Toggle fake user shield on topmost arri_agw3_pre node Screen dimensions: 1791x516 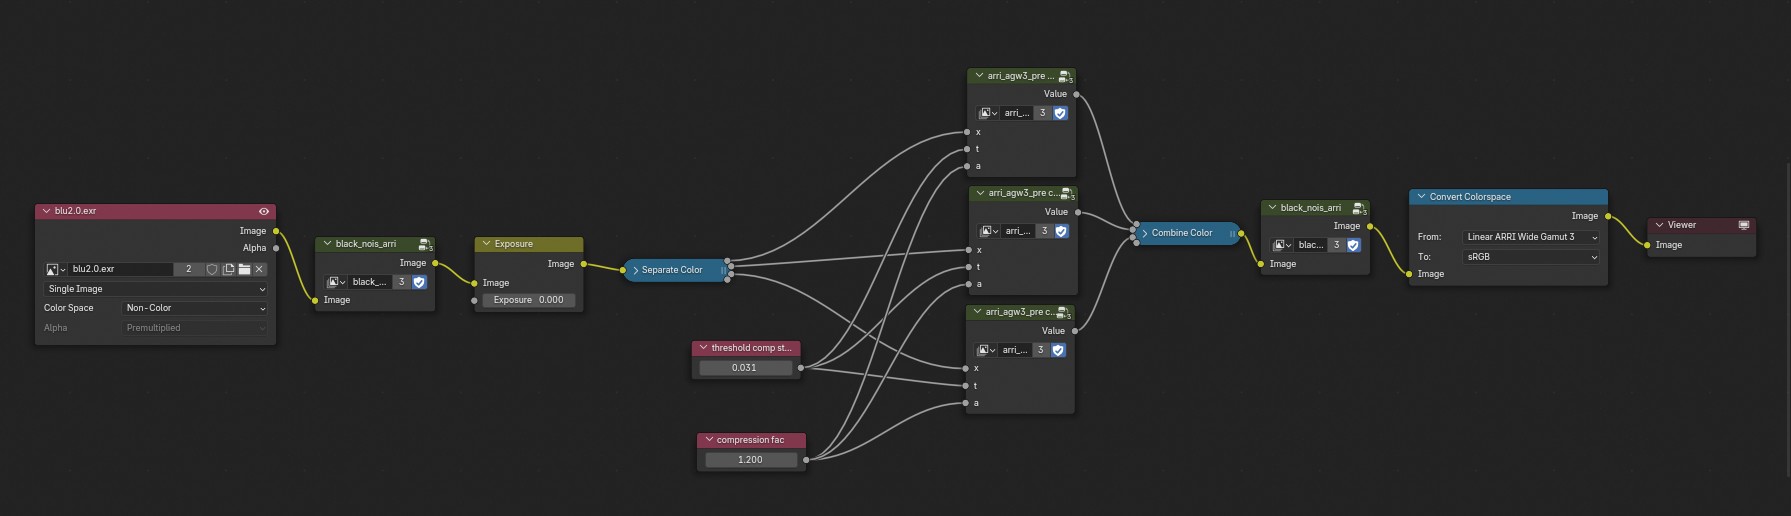(x=1060, y=113)
